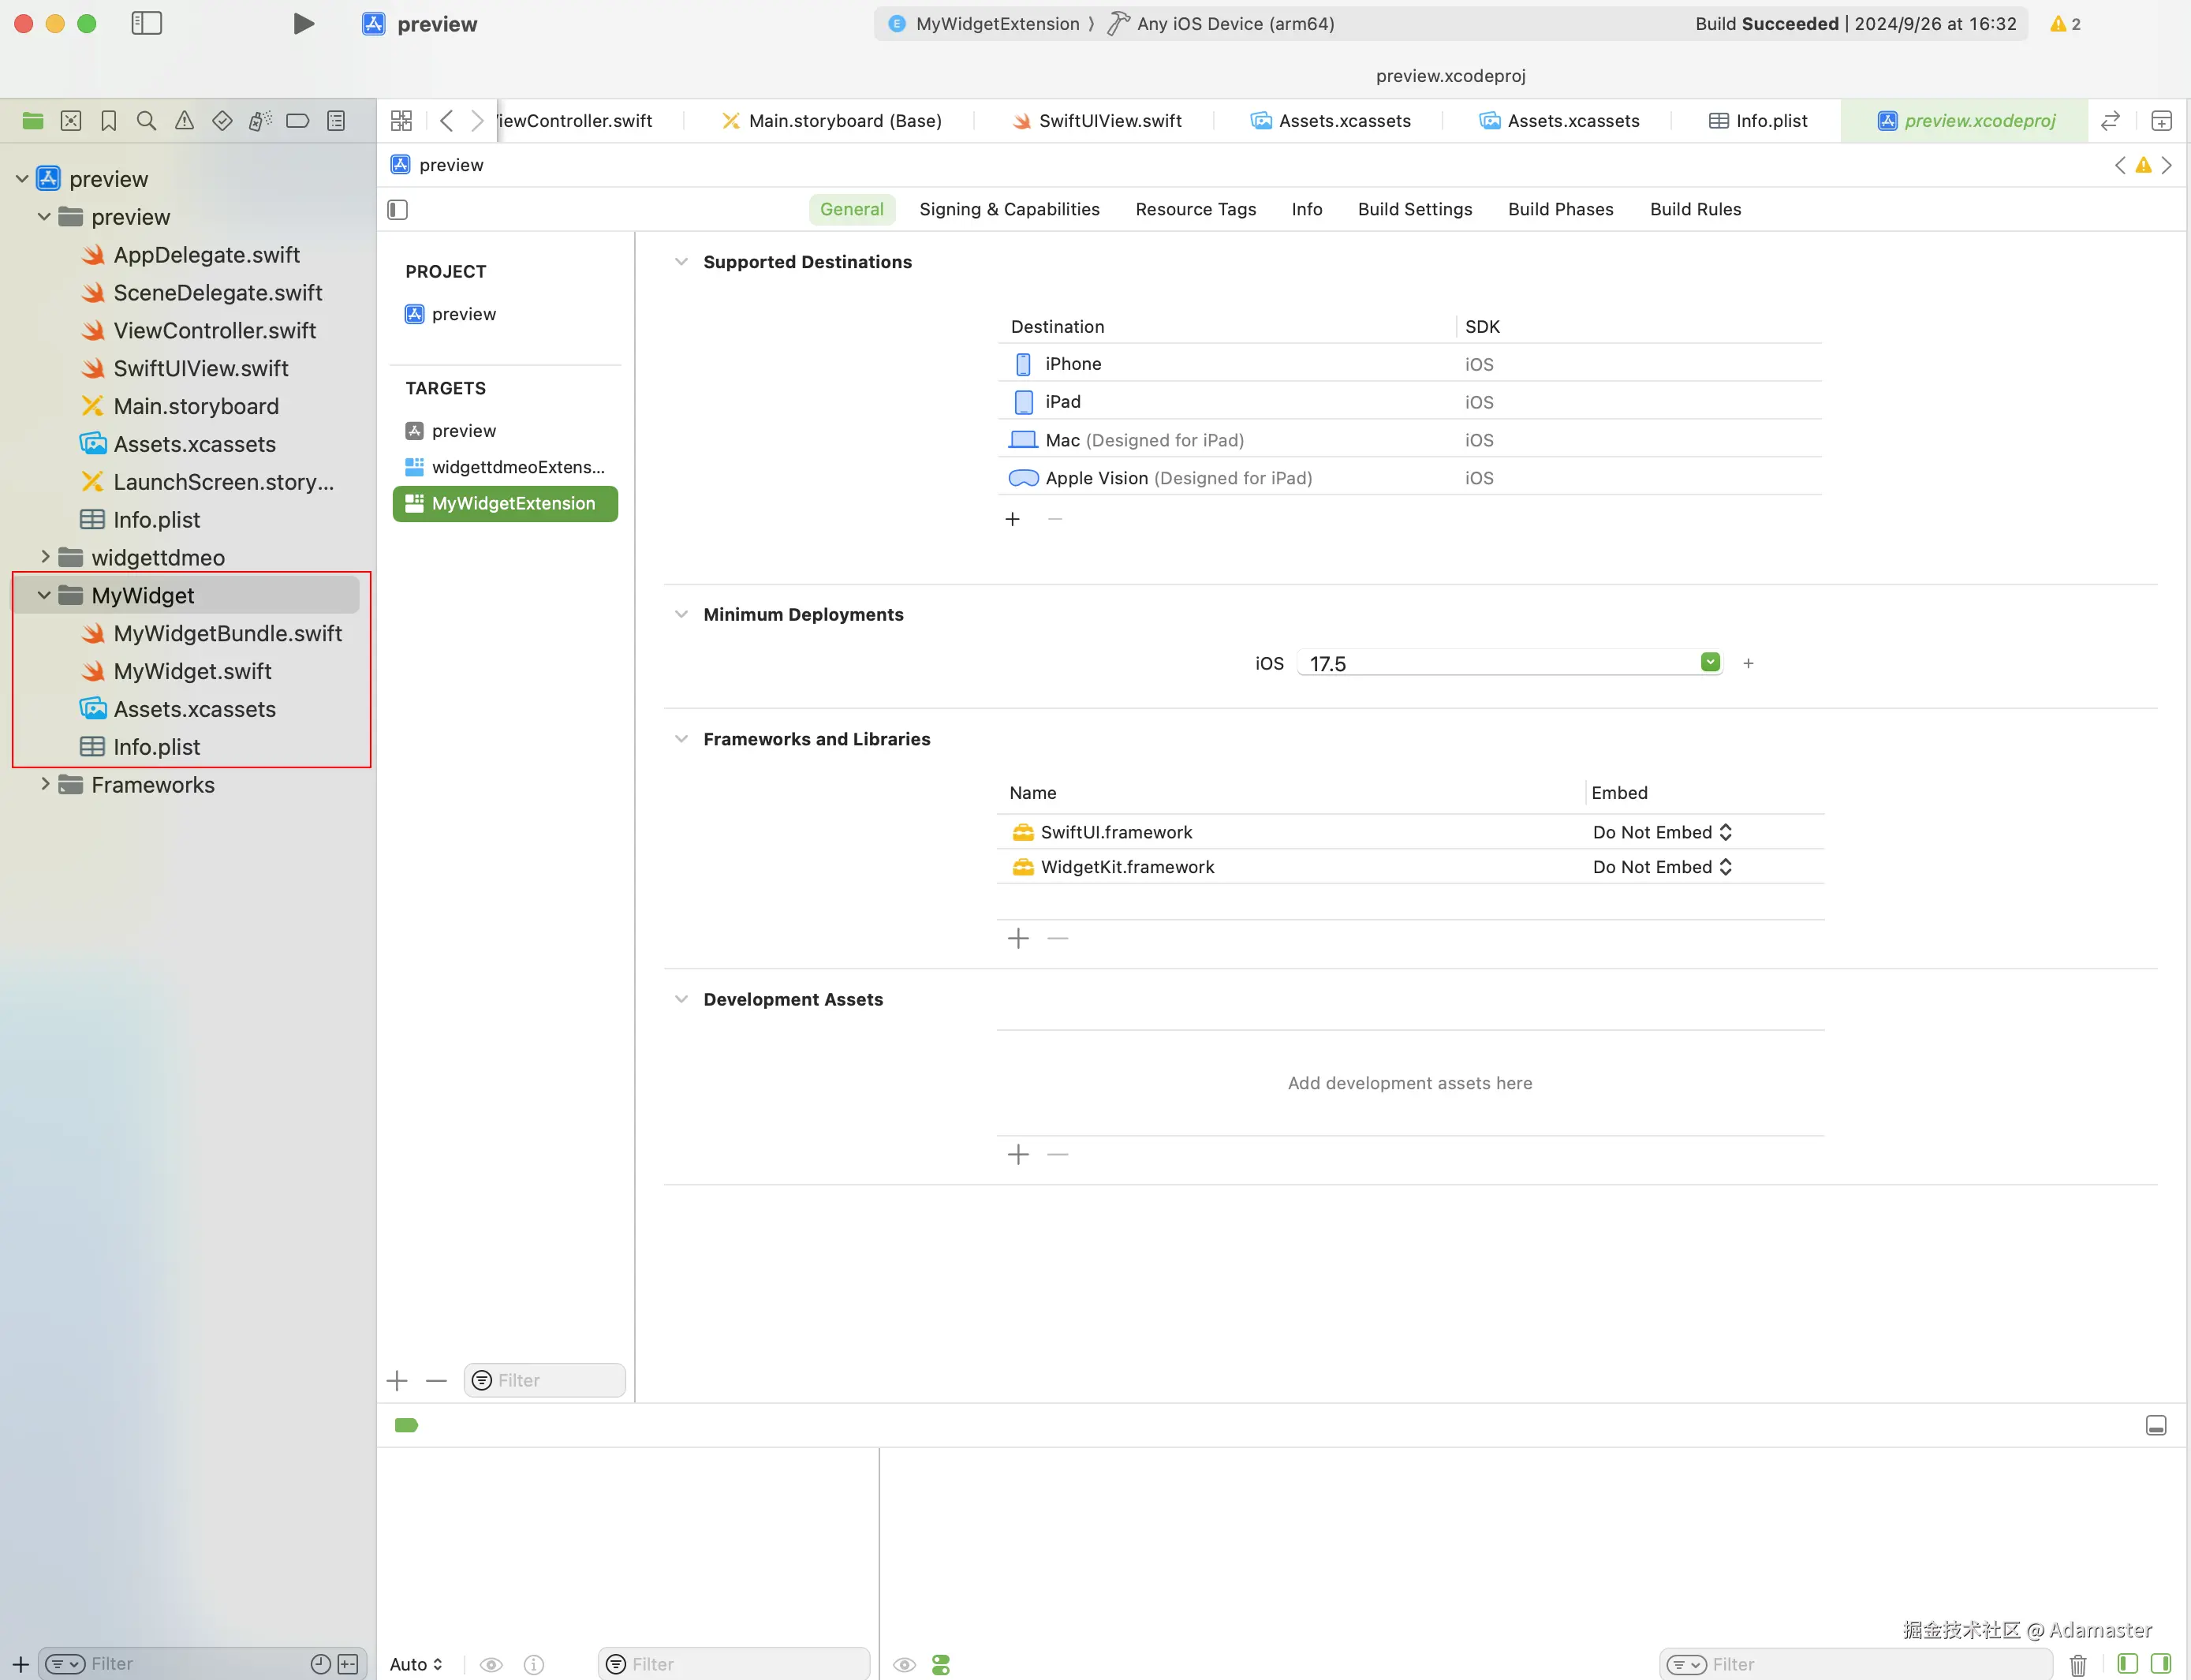Toggle the debug area bottom panel
The width and height of the screenshot is (2191, 1680).
point(2156,1426)
